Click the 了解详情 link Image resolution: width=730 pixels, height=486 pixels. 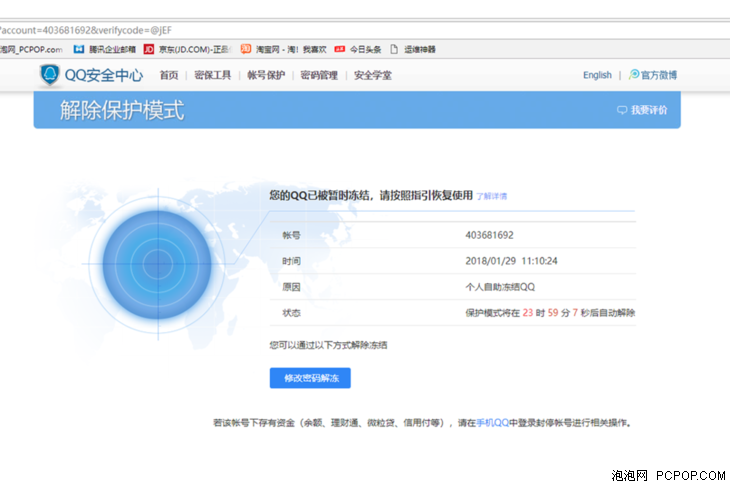pos(491,197)
